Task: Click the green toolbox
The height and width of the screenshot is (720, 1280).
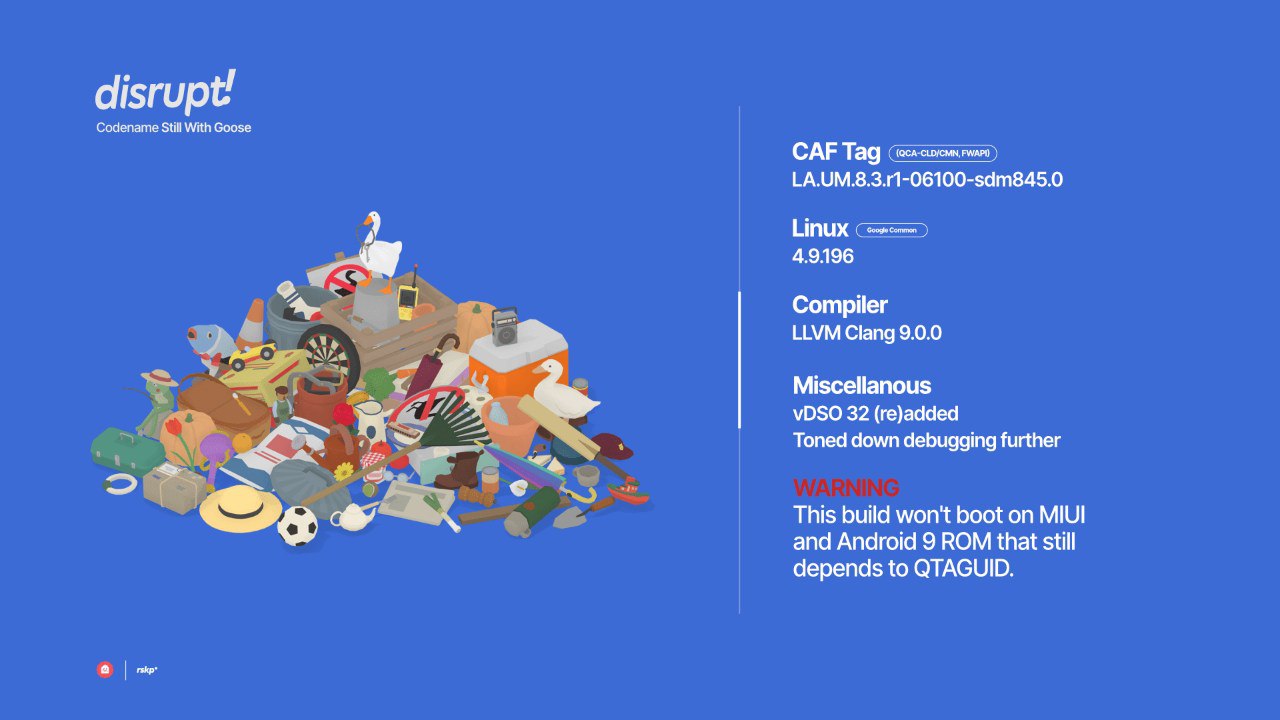Action: [x=126, y=450]
